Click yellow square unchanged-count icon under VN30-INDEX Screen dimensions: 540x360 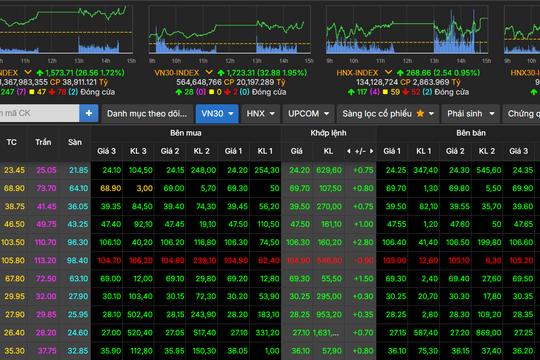(x=211, y=92)
